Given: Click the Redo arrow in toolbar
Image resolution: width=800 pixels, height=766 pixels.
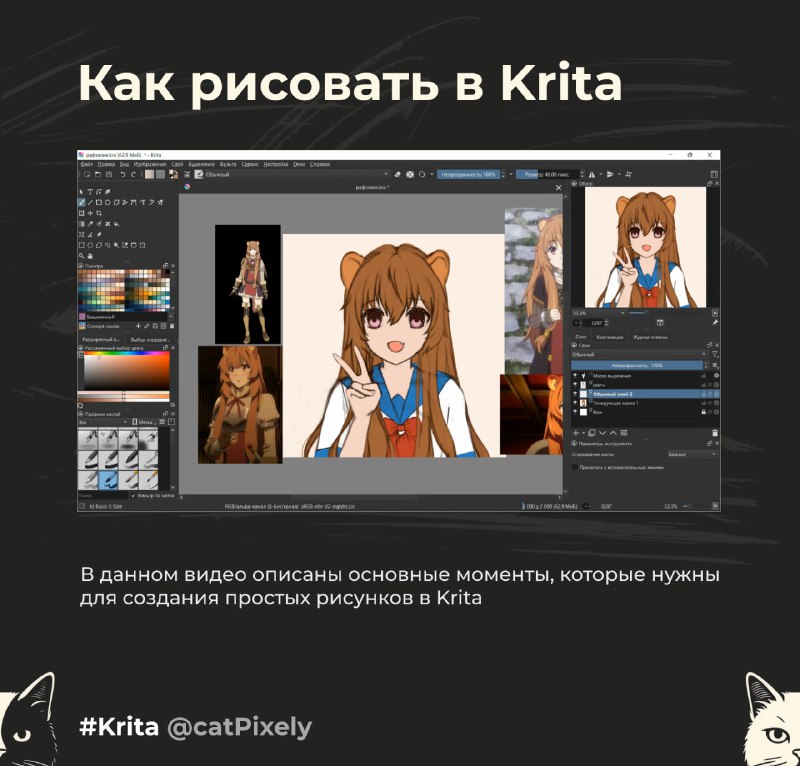Looking at the screenshot, I should [x=133, y=175].
